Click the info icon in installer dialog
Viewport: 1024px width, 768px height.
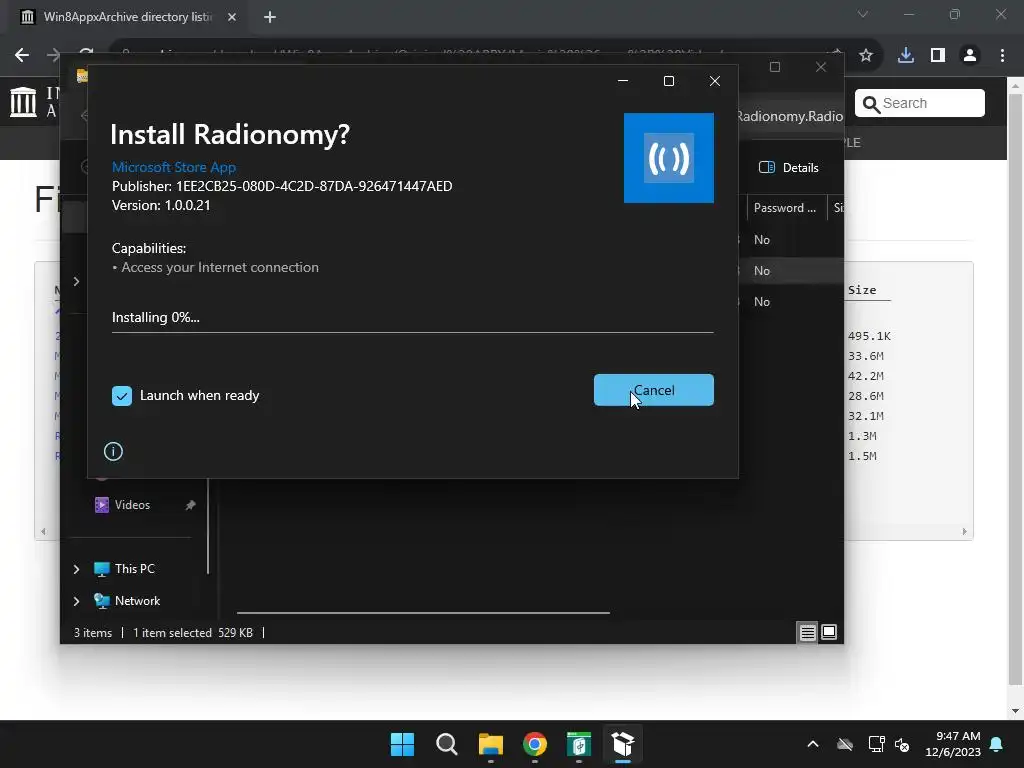(x=113, y=451)
